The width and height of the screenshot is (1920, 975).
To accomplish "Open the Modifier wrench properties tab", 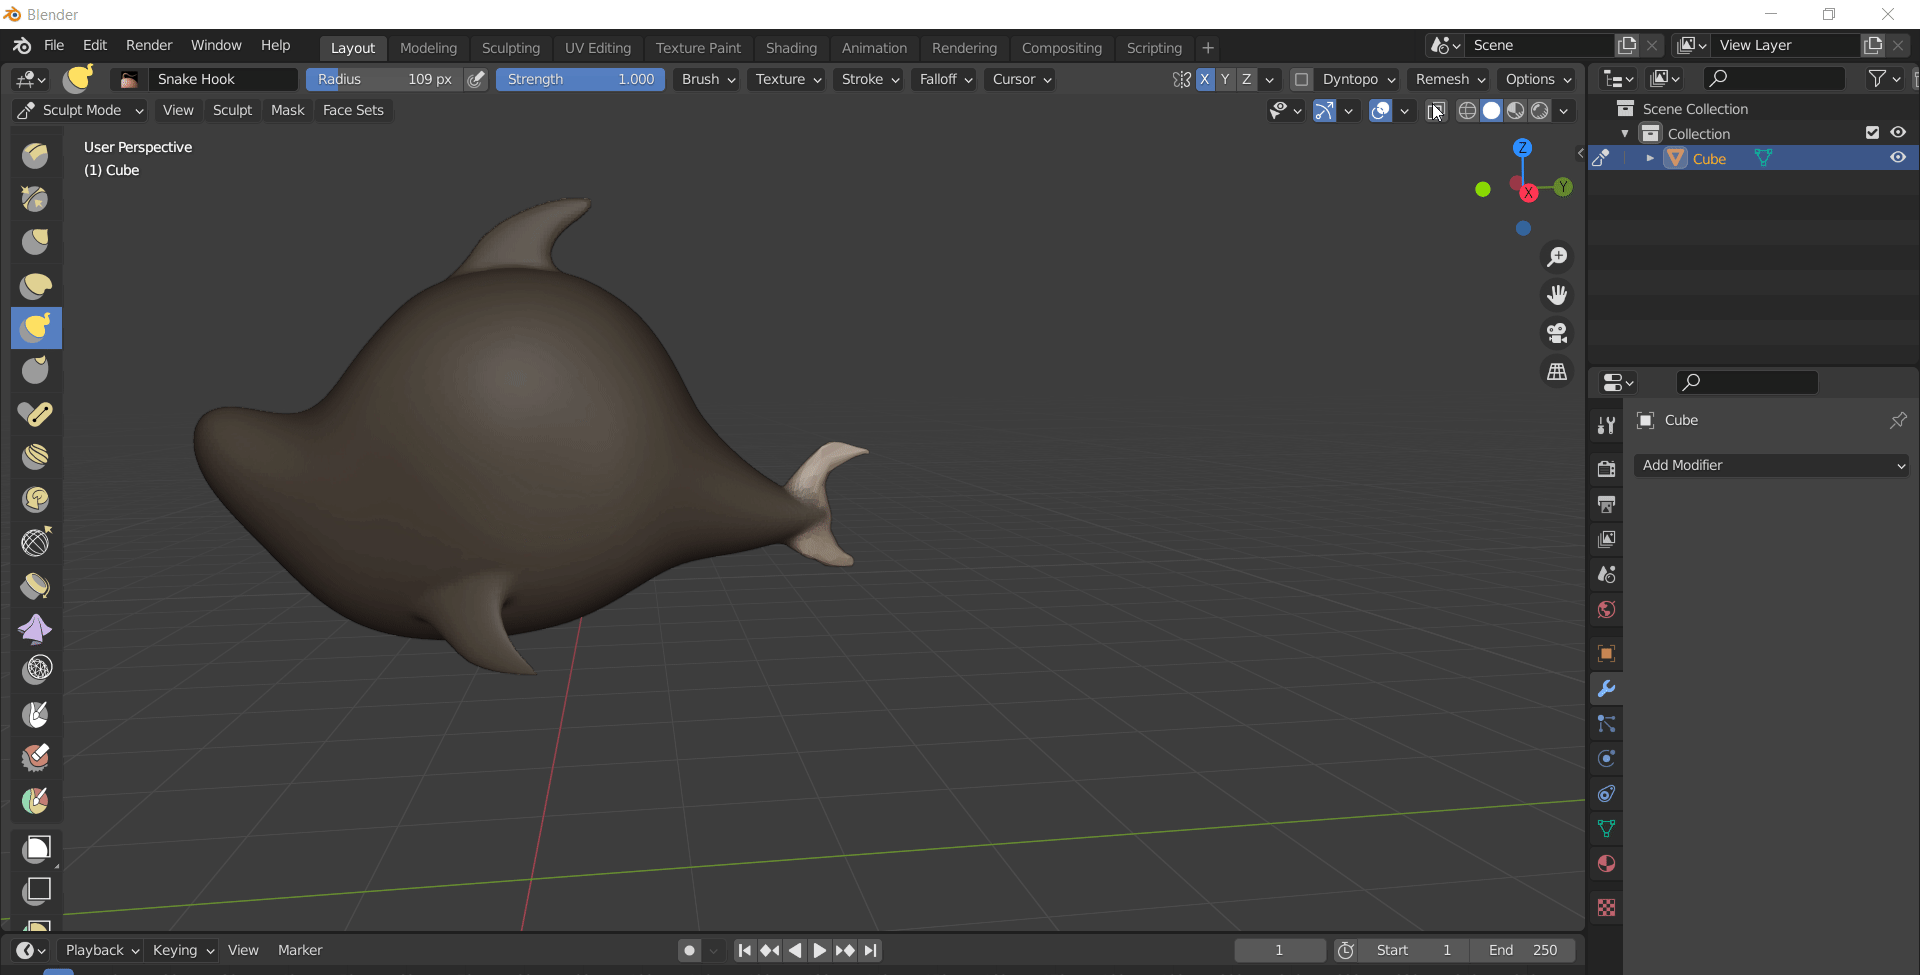I will 1606,689.
